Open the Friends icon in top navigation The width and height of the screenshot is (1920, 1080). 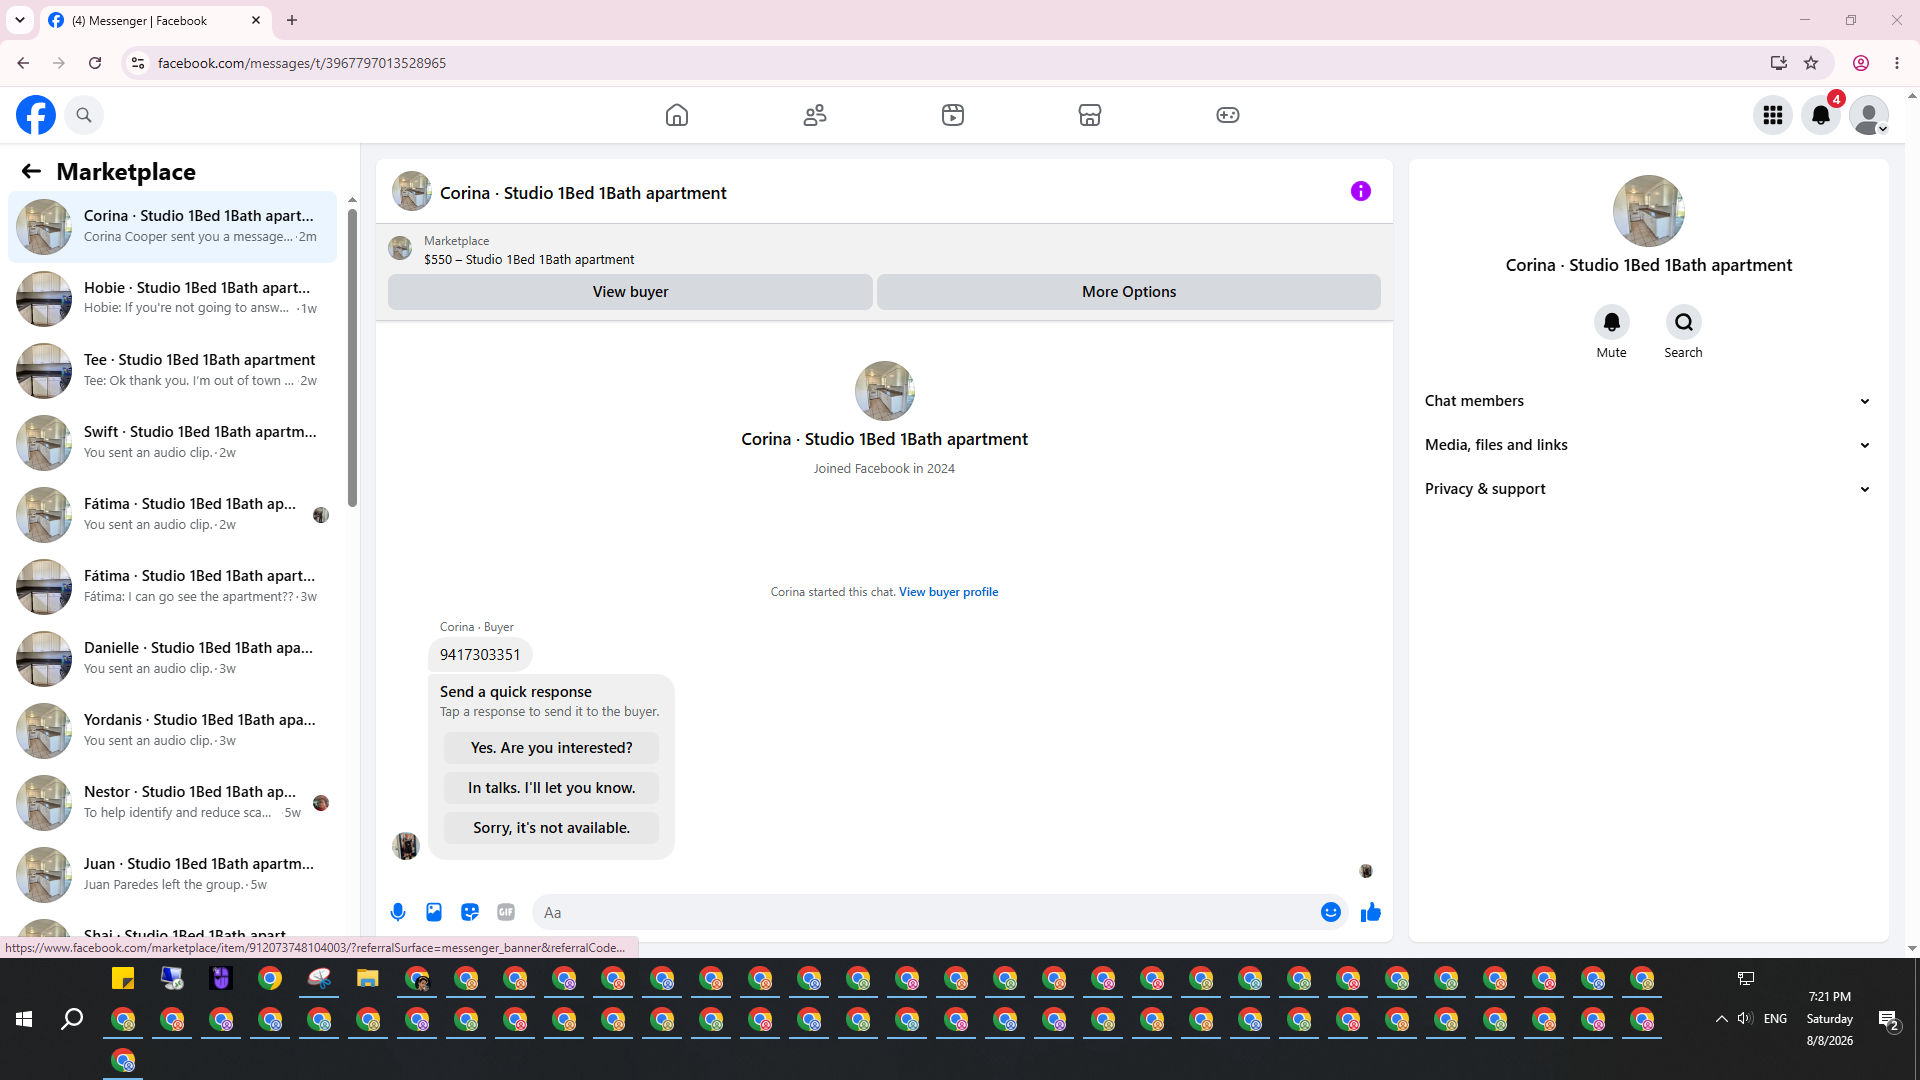(x=815, y=115)
